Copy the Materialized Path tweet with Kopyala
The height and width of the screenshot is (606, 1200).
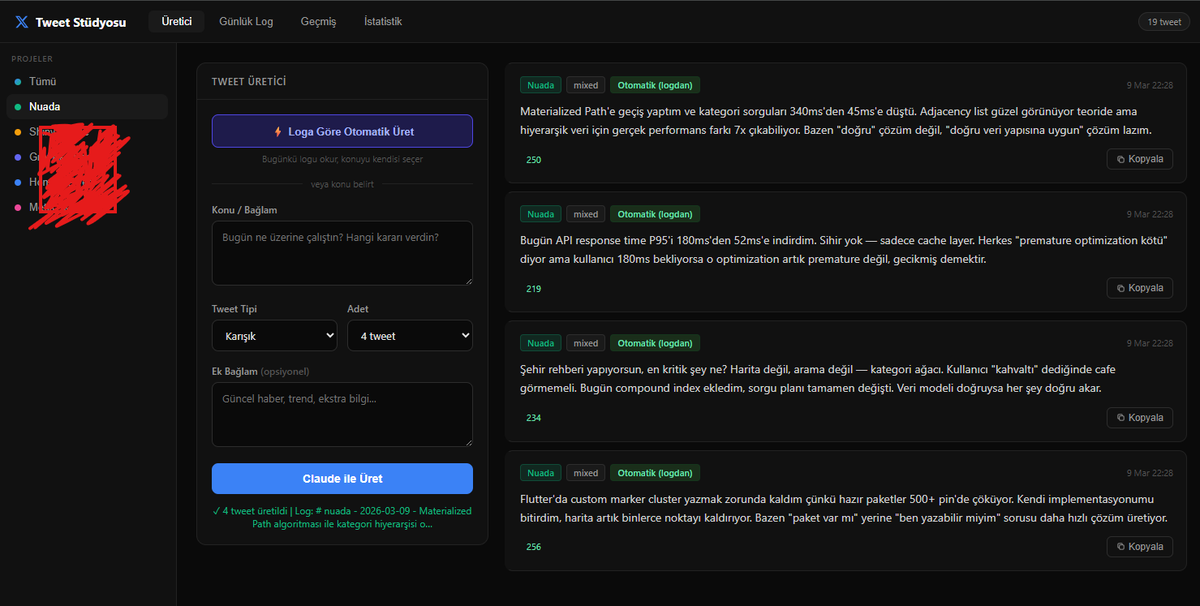point(1139,159)
